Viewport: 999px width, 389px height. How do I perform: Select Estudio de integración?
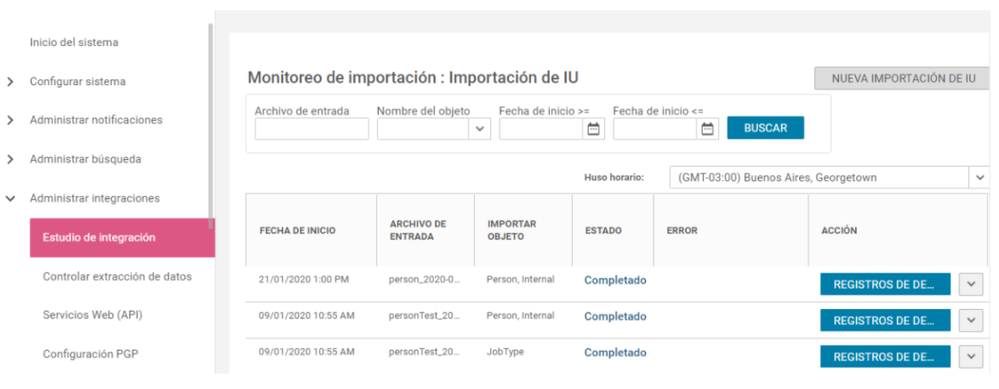(x=122, y=237)
